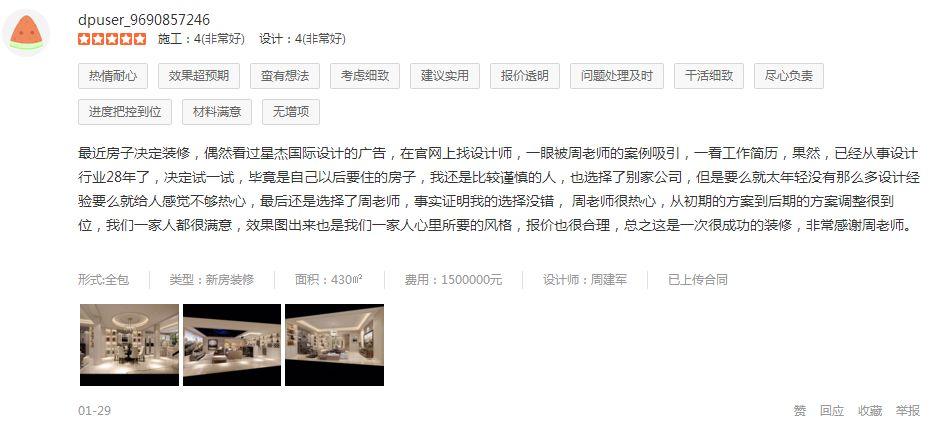Open third interior render thumbnail
Screen dimensions: 940x425
pos(335,345)
